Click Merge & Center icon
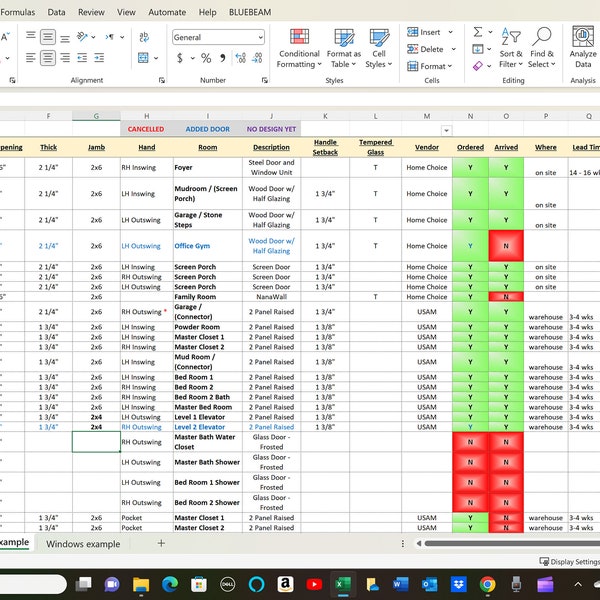Viewport: 600px width, 600px height. (143, 58)
